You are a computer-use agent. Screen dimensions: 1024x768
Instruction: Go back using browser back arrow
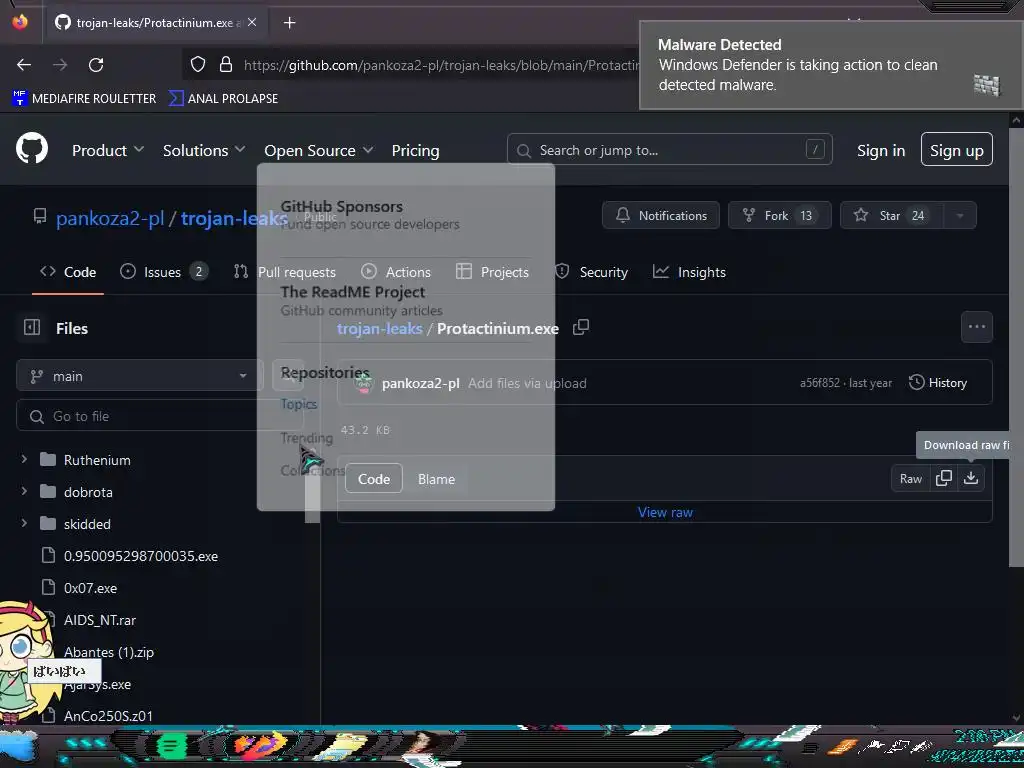(24, 65)
